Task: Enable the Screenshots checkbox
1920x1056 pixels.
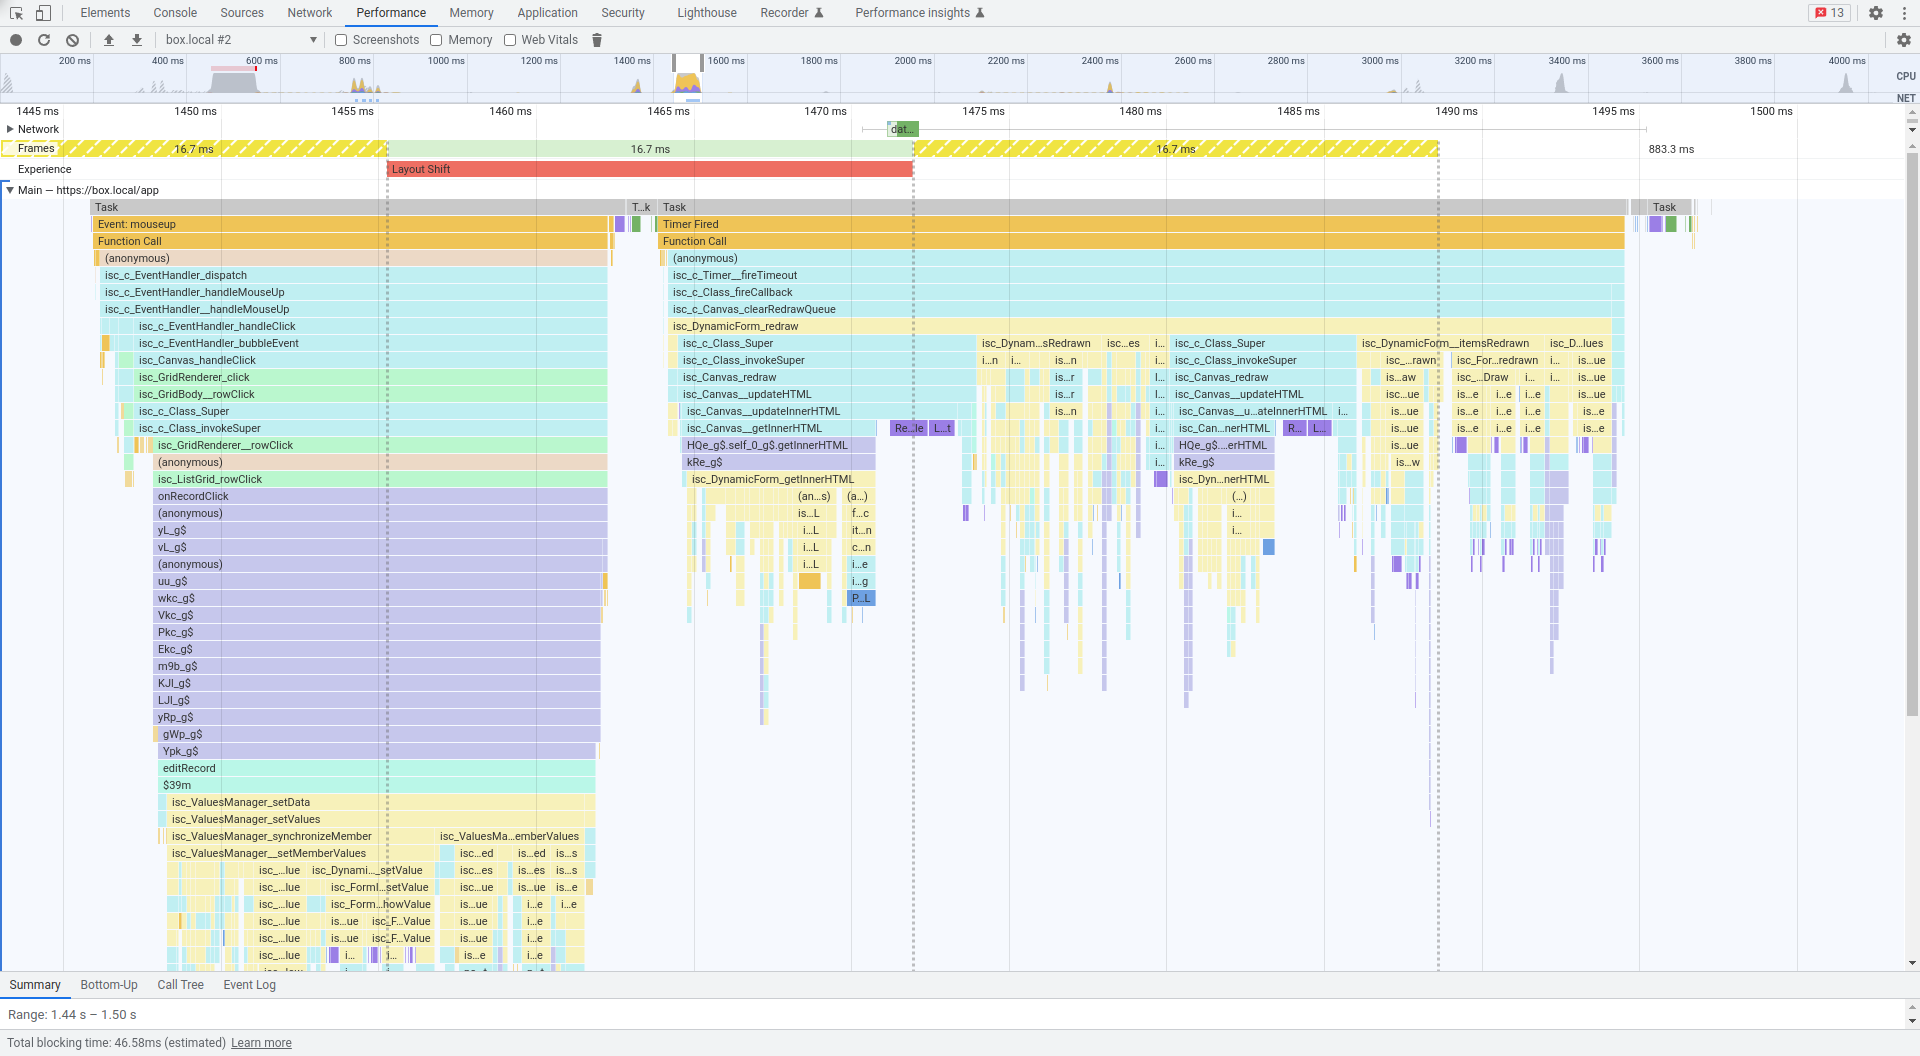Action: pyautogui.click(x=341, y=40)
